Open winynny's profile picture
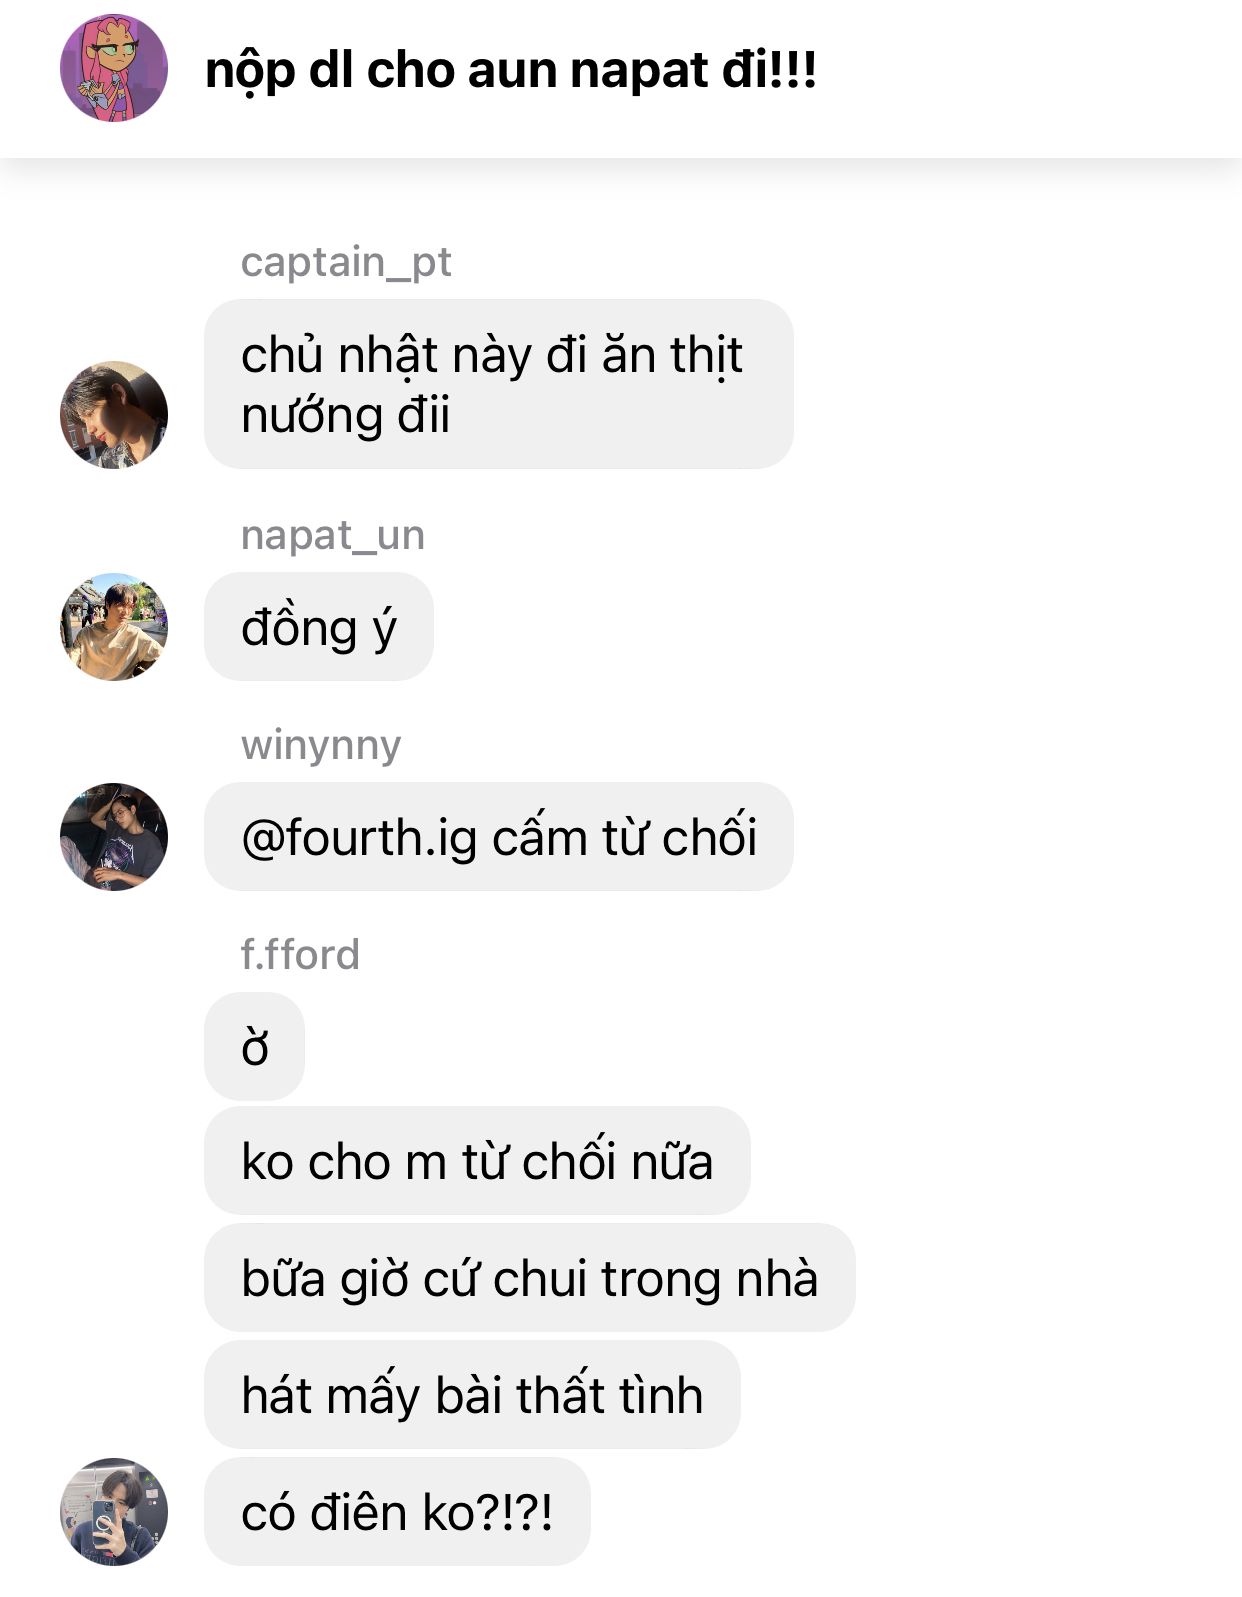The height and width of the screenshot is (1597, 1242). pos(114,837)
